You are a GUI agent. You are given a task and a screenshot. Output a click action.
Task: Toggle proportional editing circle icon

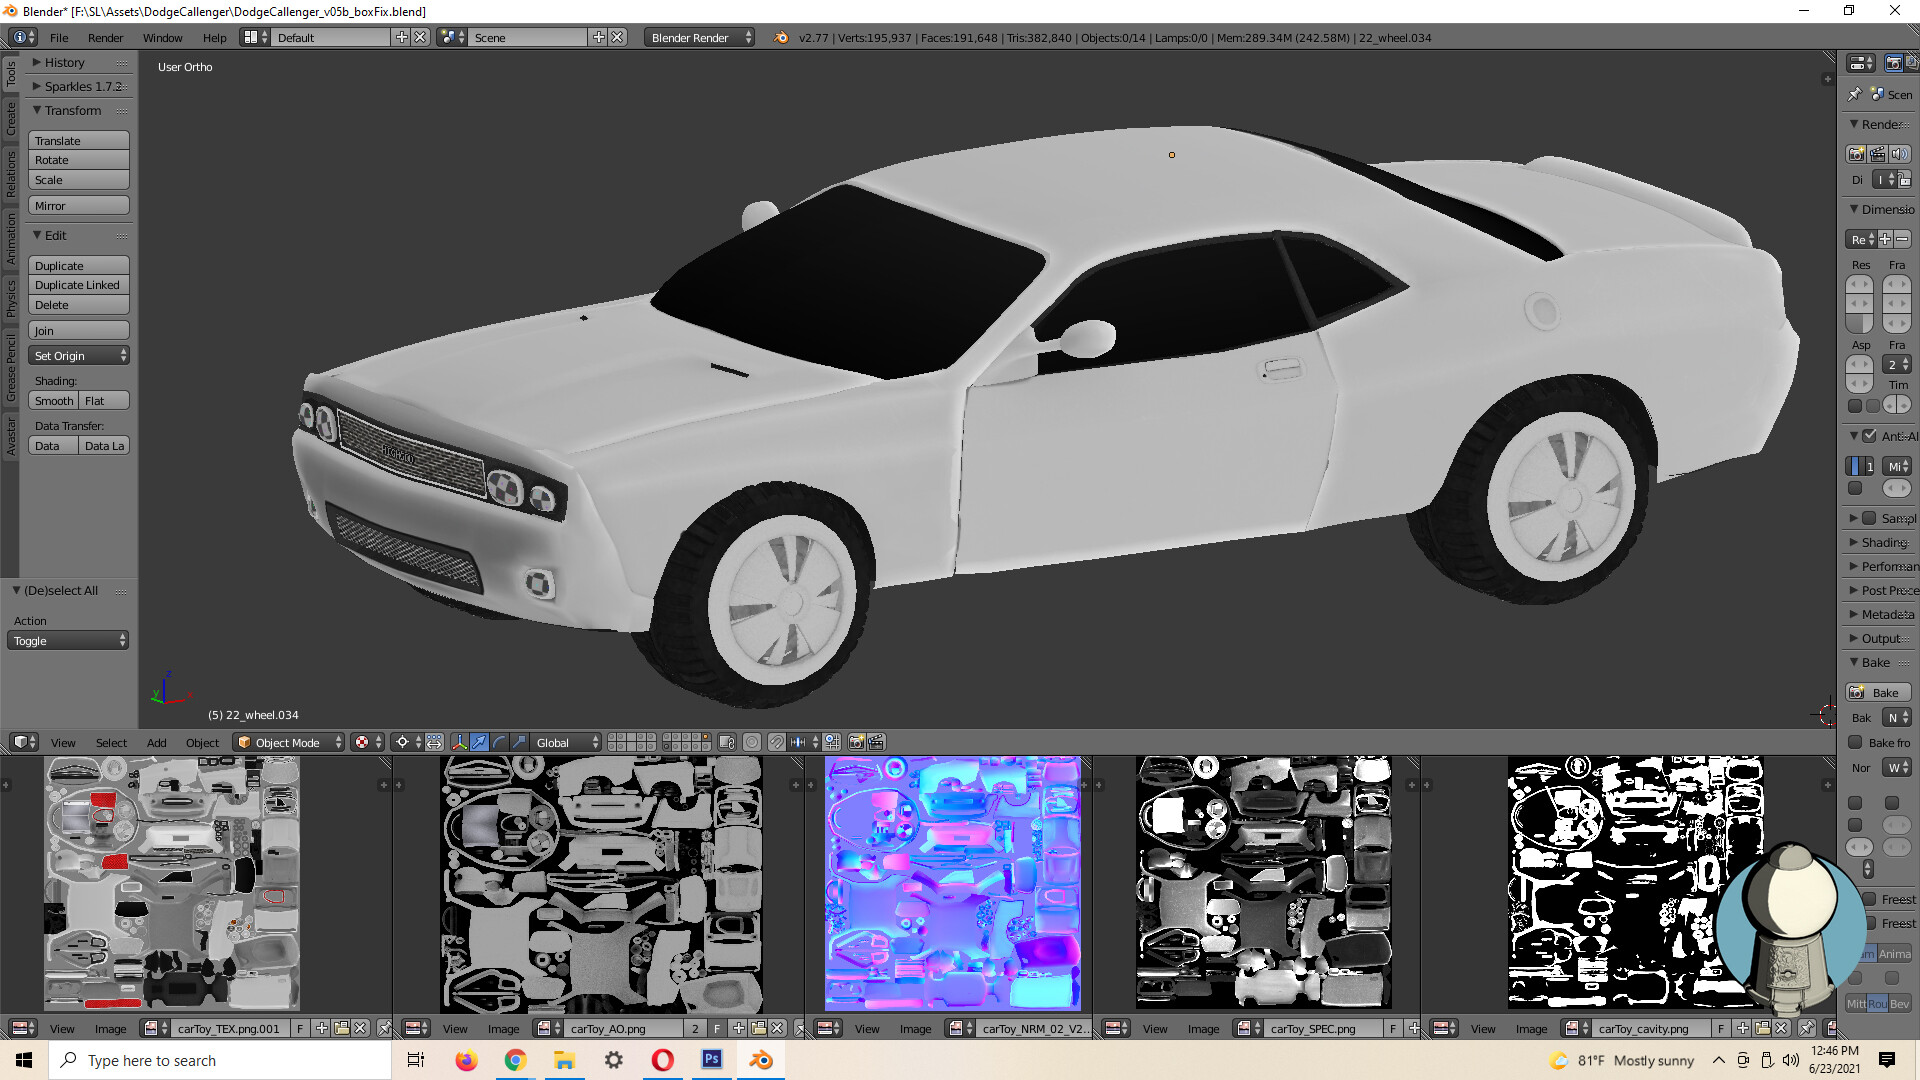point(752,742)
